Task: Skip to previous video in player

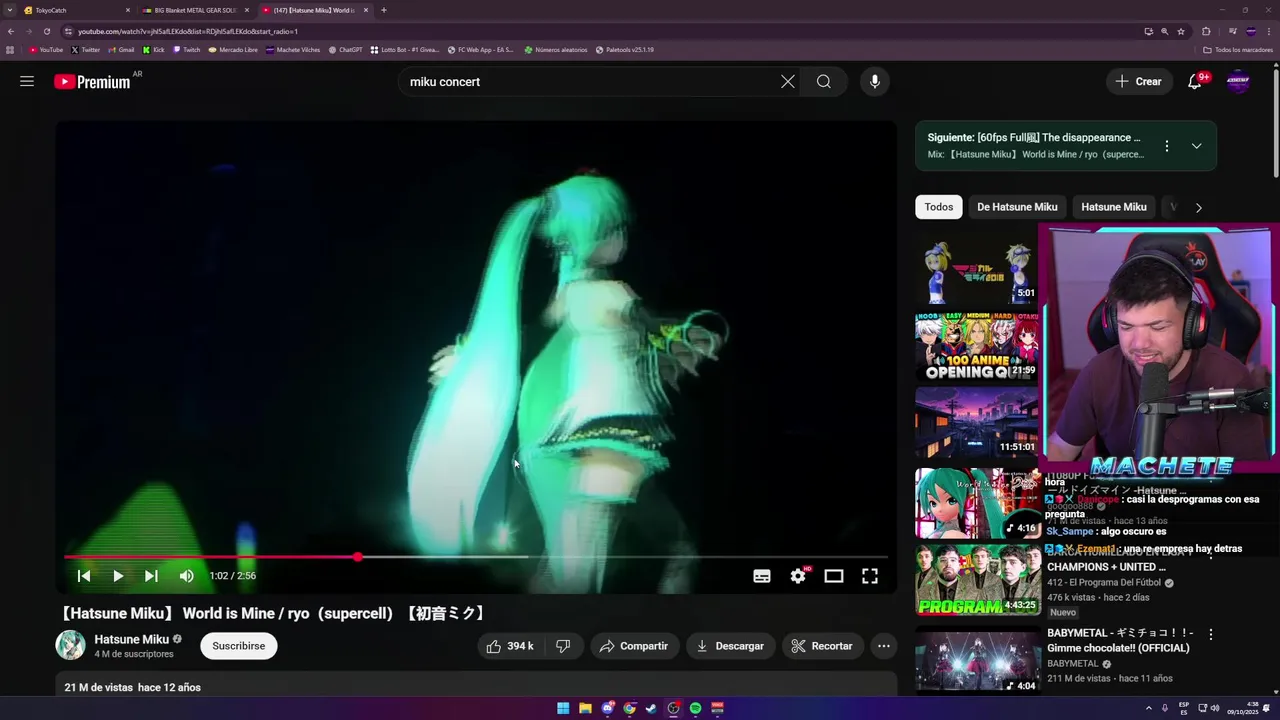Action: pyautogui.click(x=84, y=576)
